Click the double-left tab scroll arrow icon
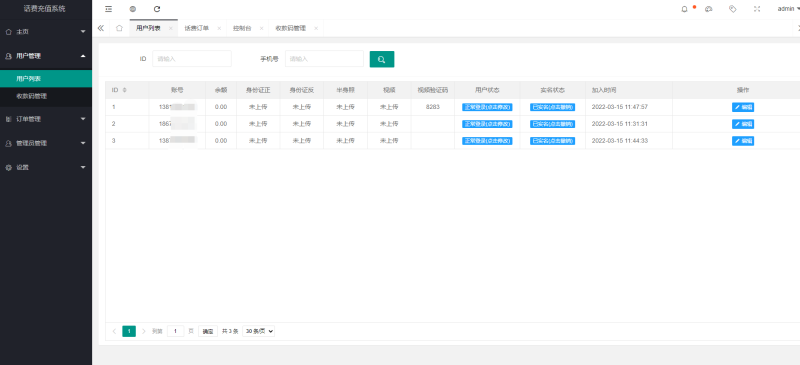This screenshot has width=800, height=365. point(101,28)
